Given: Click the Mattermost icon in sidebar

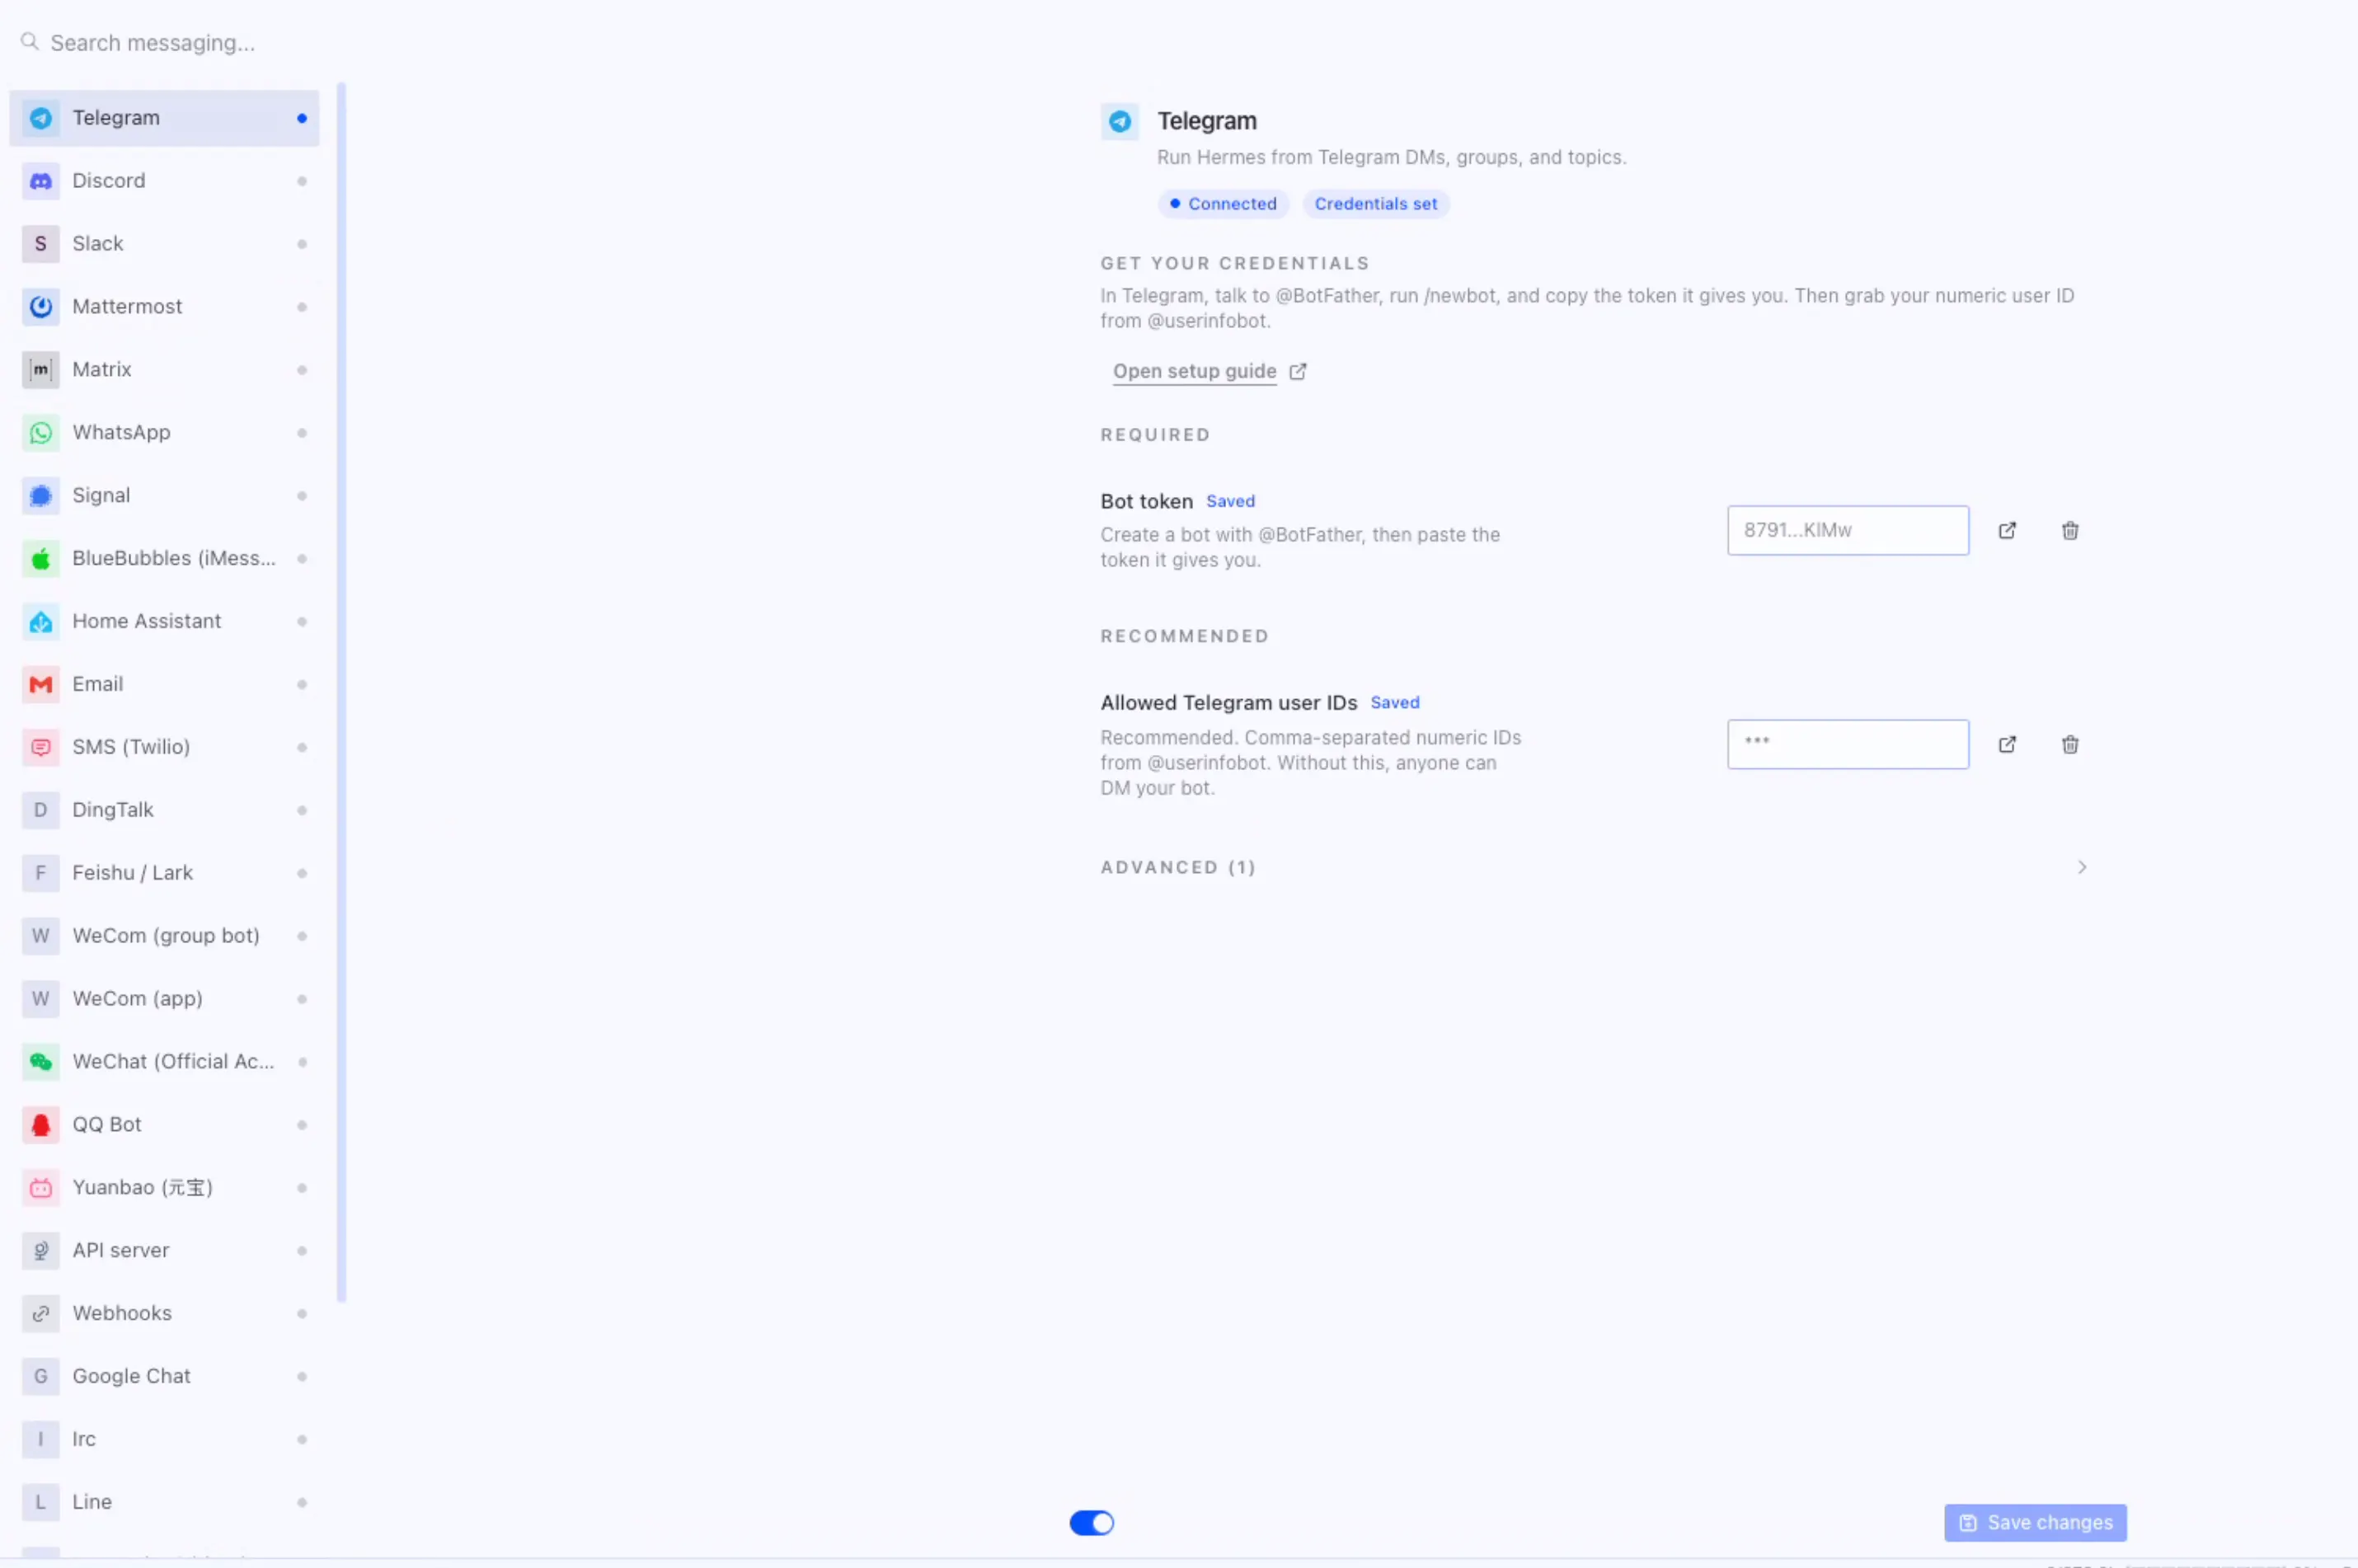Looking at the screenshot, I should point(41,307).
